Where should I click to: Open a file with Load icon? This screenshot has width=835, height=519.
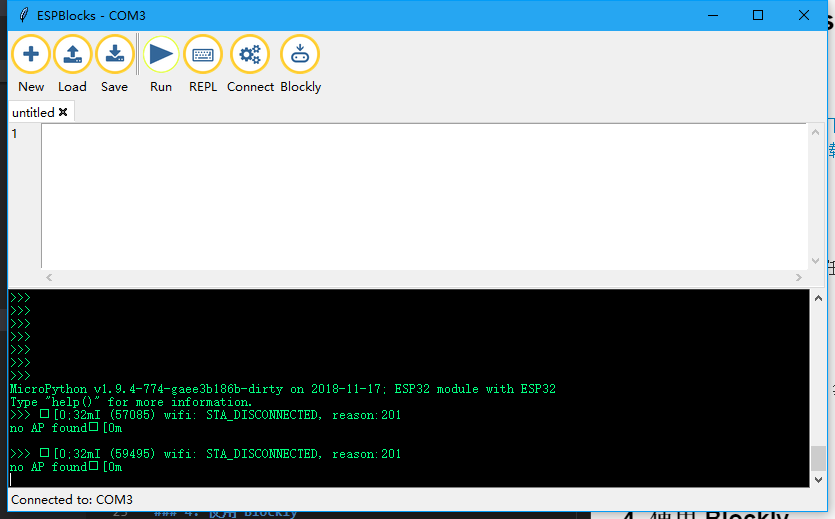[x=72, y=55]
